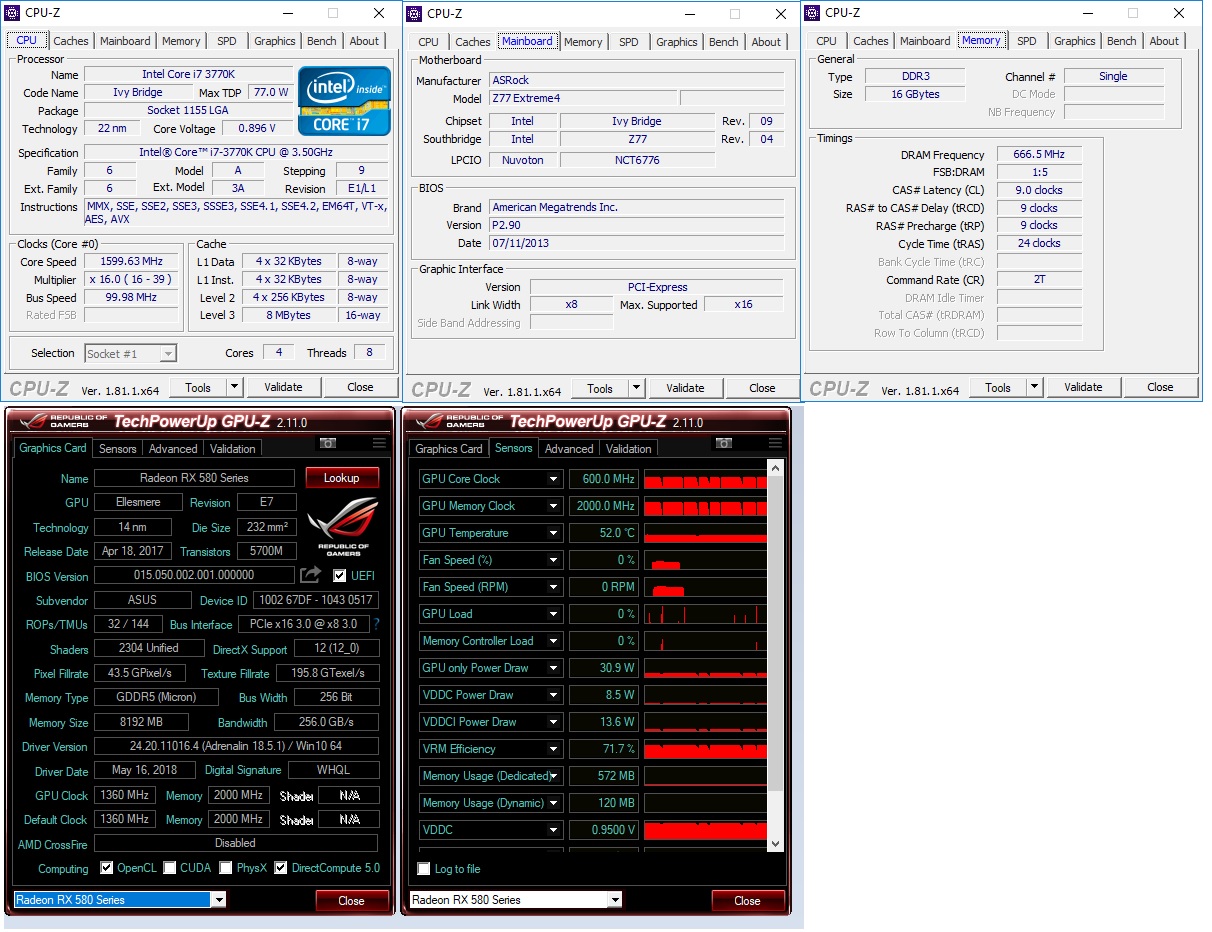Enable the Log to file checkbox
The width and height of the screenshot is (1212, 932).
424,869
